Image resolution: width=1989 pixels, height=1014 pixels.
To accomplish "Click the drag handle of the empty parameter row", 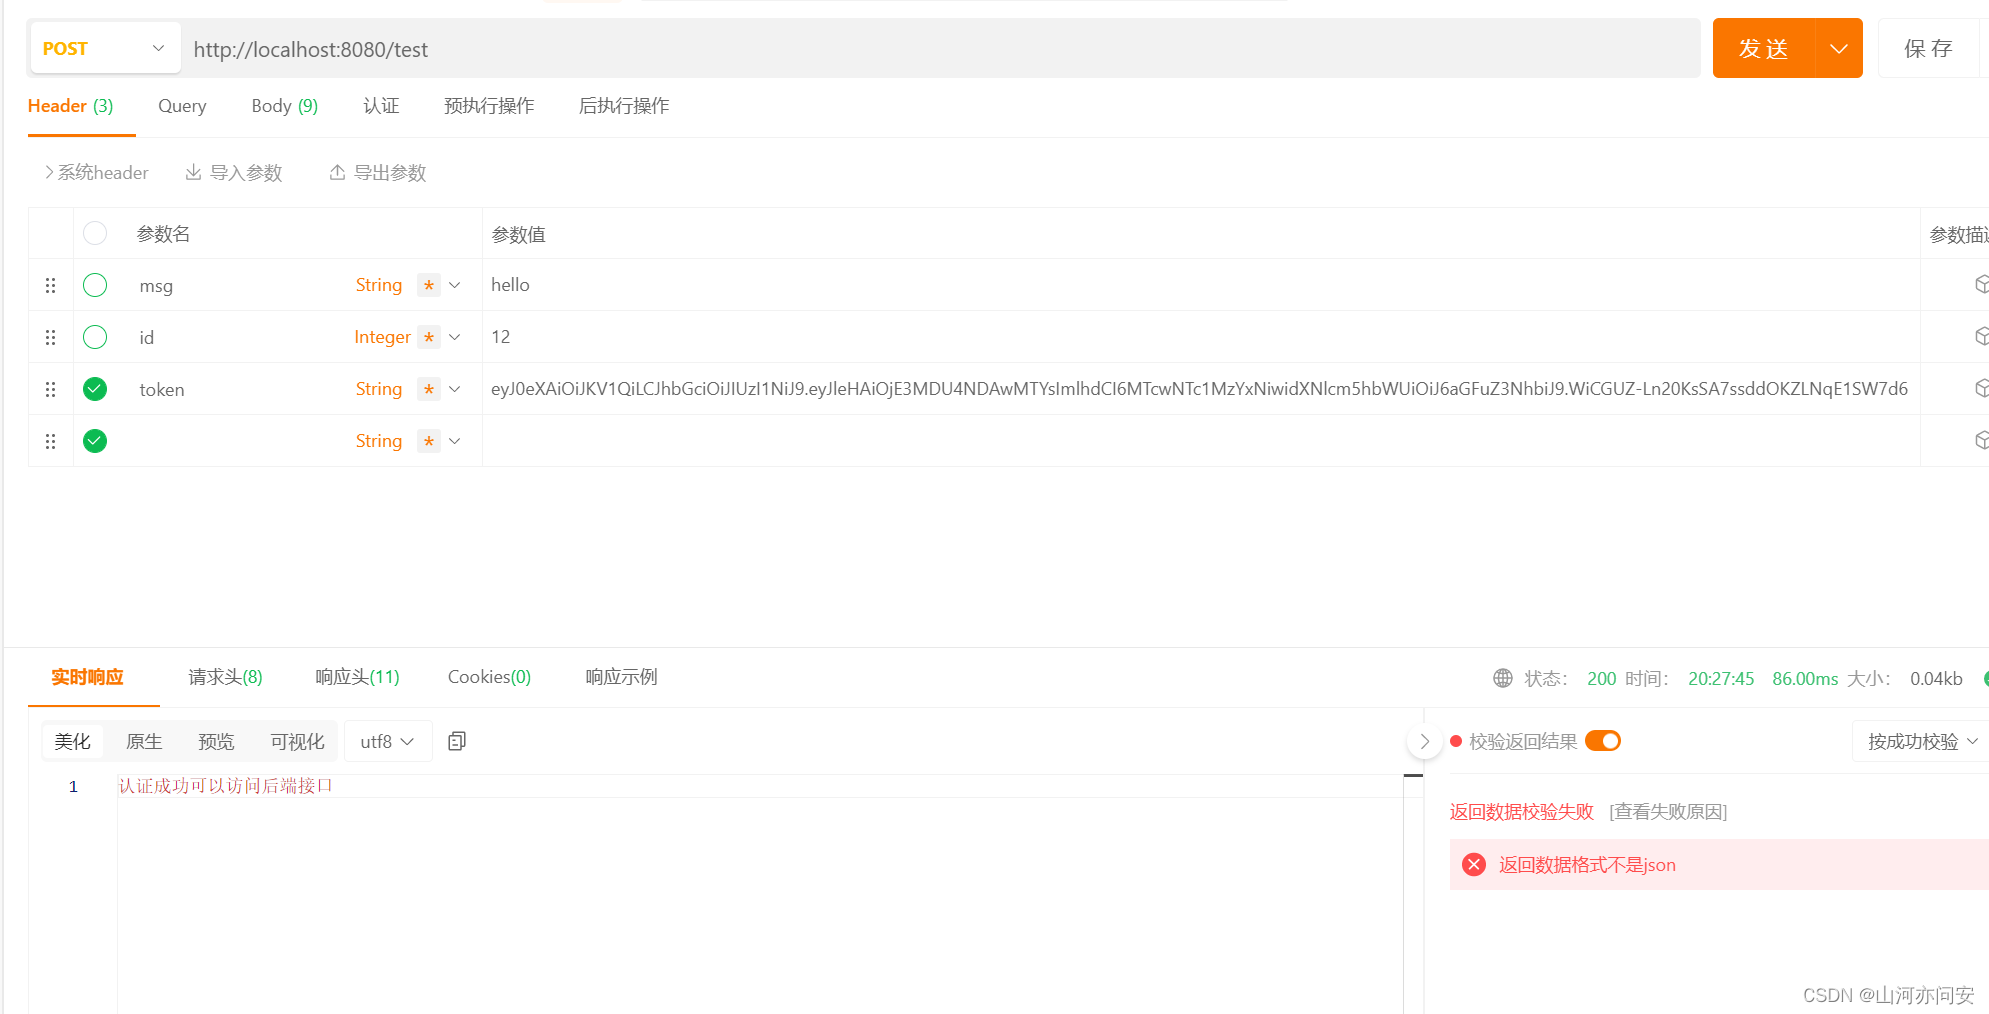I will [50, 441].
